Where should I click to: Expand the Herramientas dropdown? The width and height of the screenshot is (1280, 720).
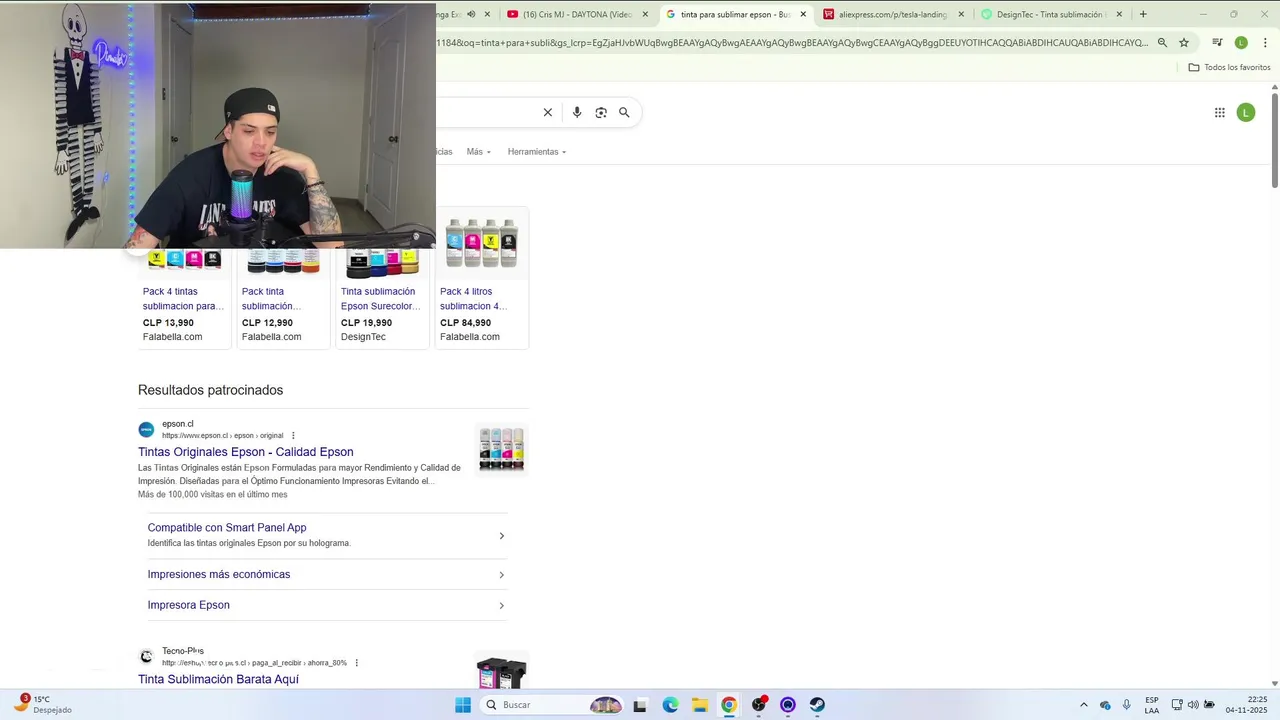pos(537,152)
